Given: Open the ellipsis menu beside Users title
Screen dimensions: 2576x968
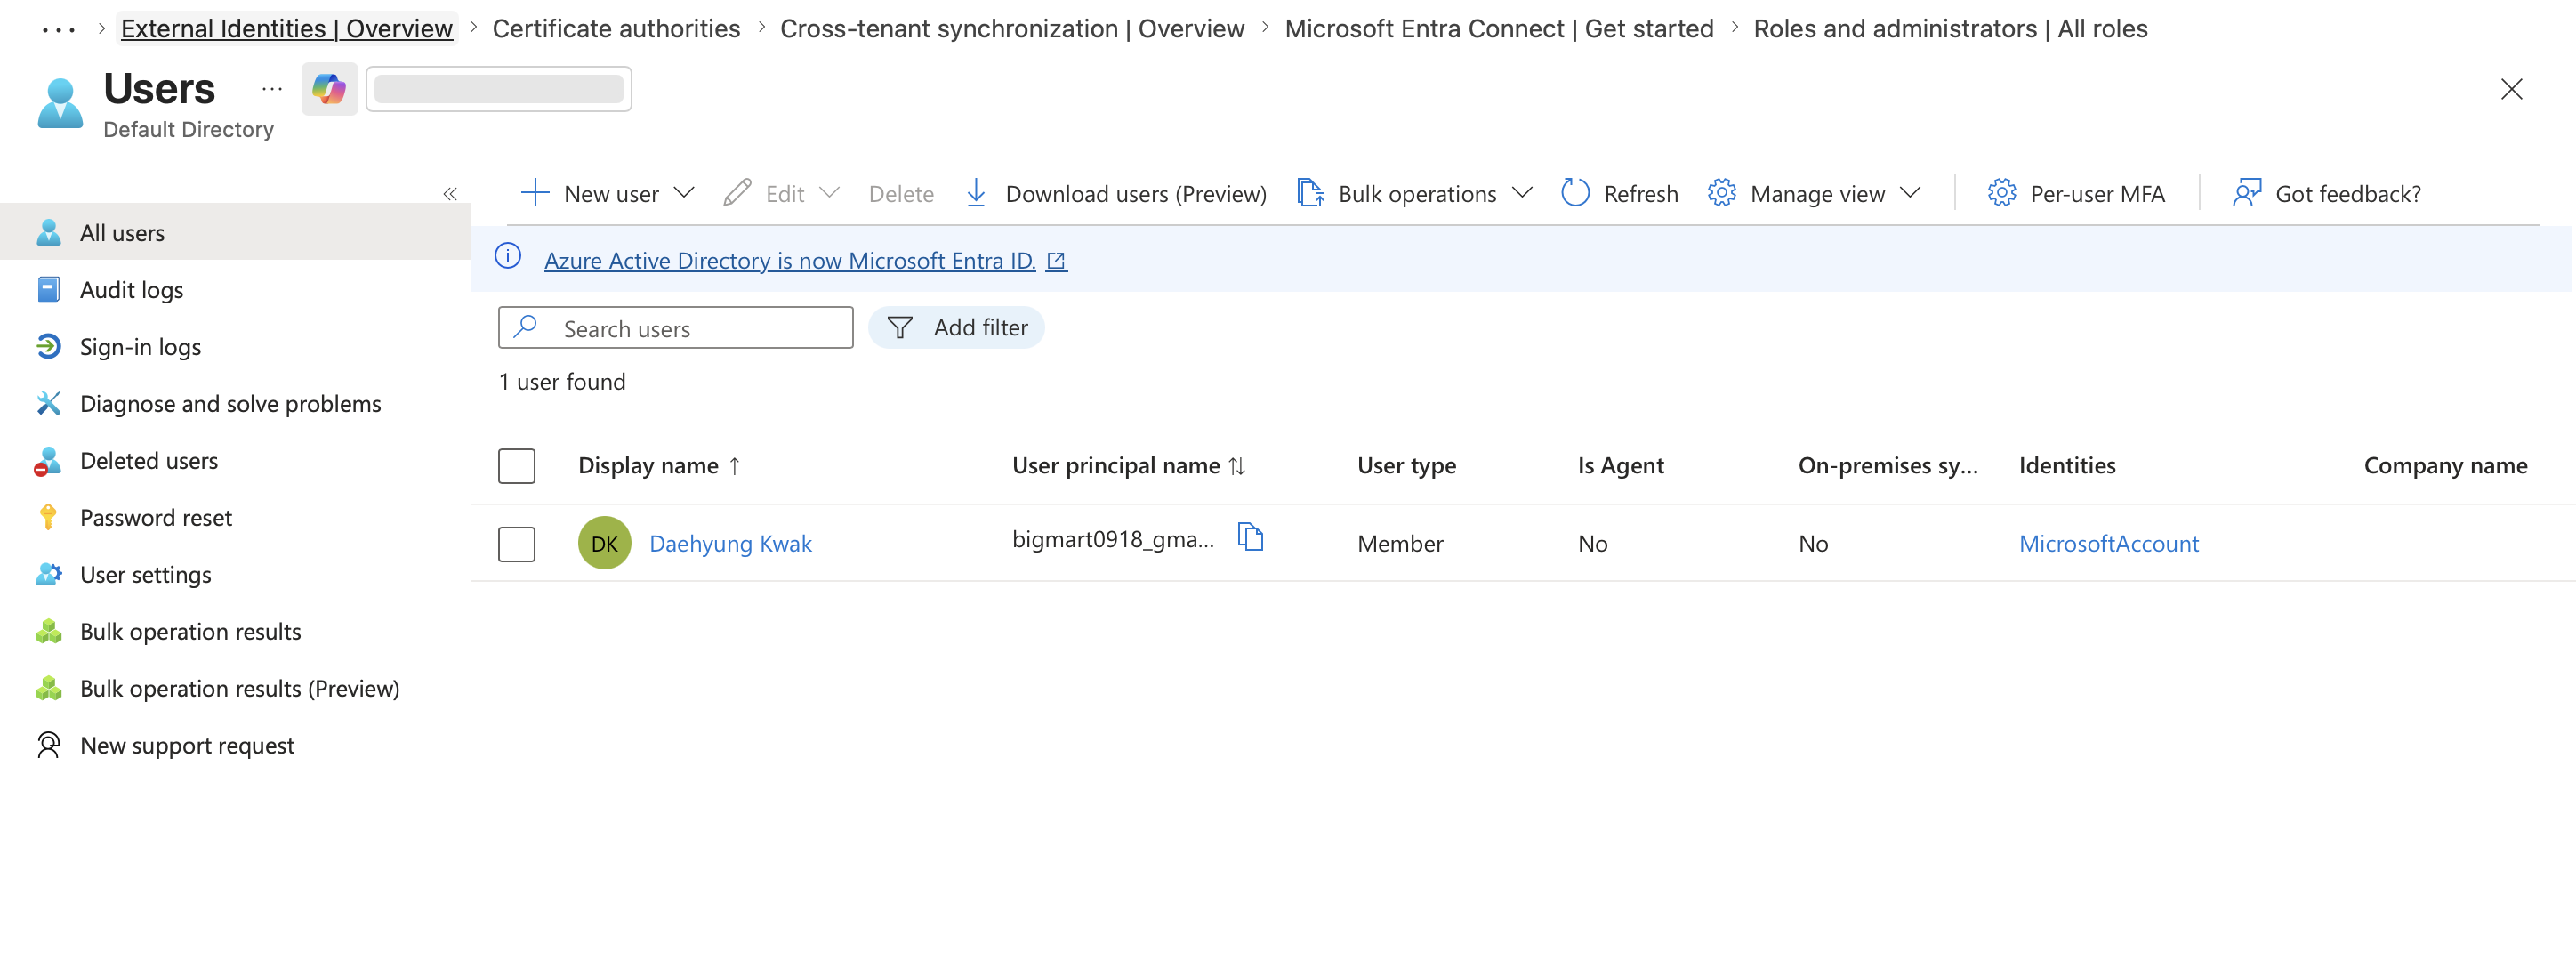Looking at the screenshot, I should pyautogui.click(x=272, y=89).
